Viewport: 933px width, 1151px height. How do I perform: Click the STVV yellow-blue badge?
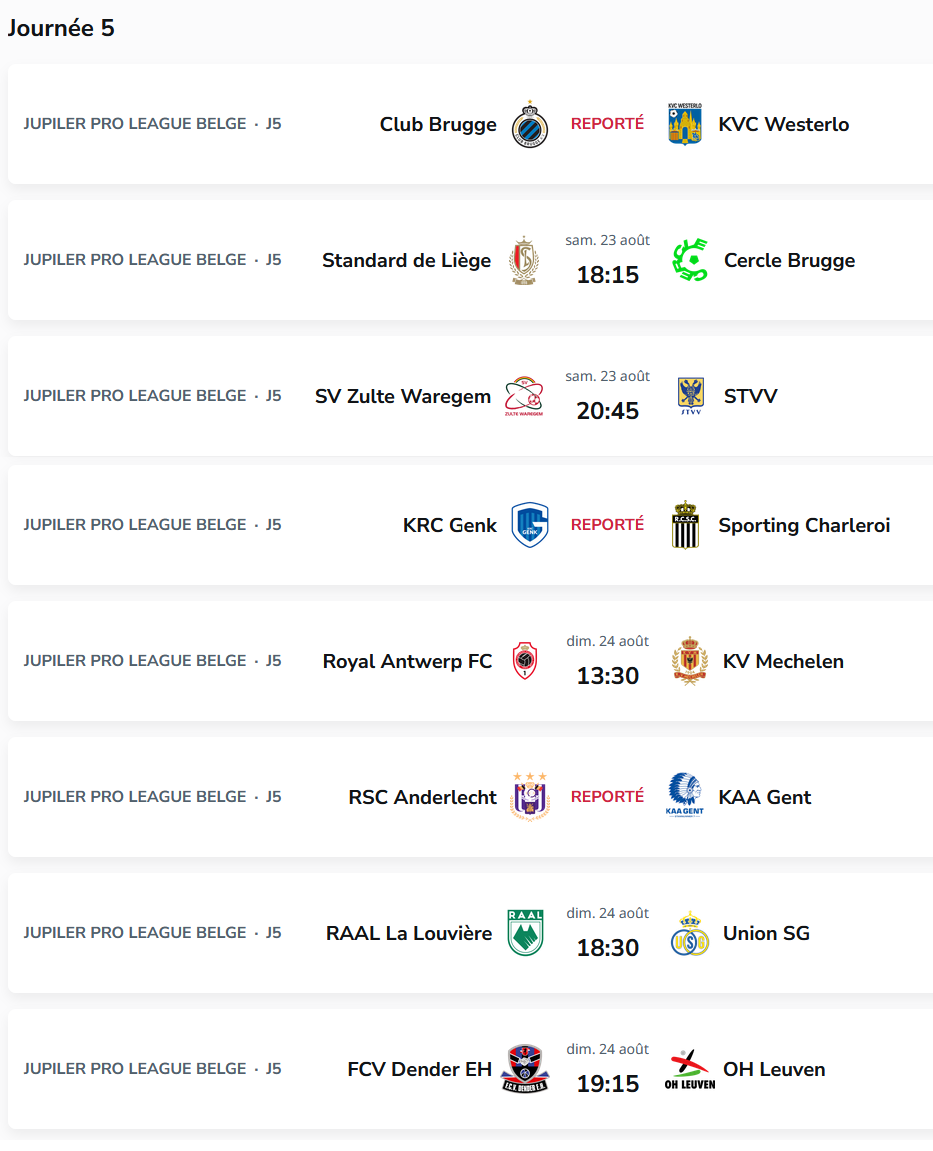(690, 396)
